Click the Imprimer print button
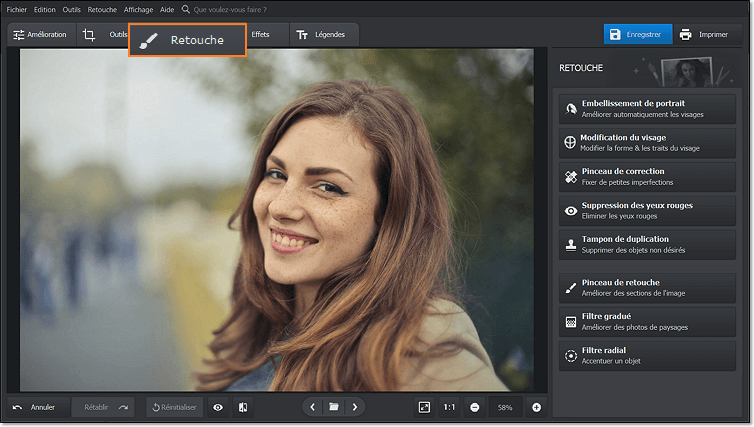Screen dimensions: 754x427 point(708,34)
